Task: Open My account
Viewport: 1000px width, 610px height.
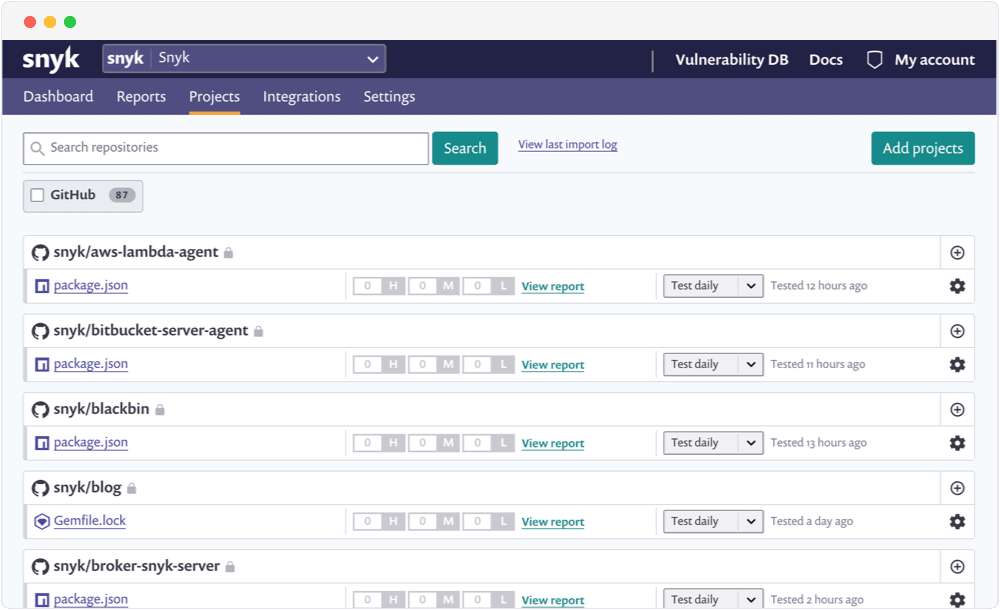Action: pyautogui.click(x=934, y=60)
